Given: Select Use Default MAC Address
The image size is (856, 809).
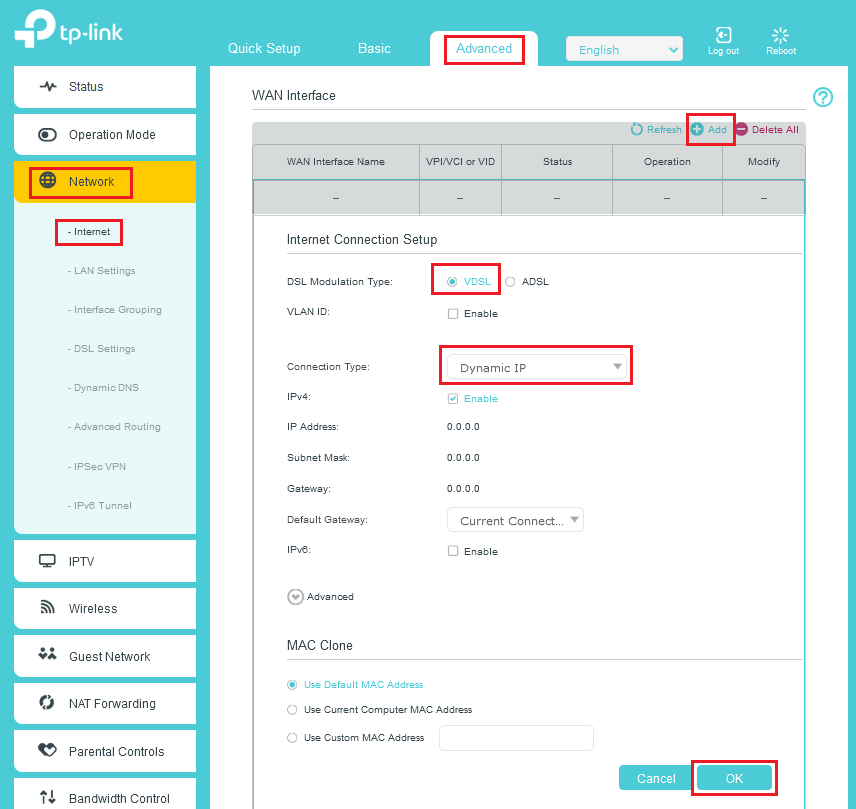Looking at the screenshot, I should tap(292, 685).
